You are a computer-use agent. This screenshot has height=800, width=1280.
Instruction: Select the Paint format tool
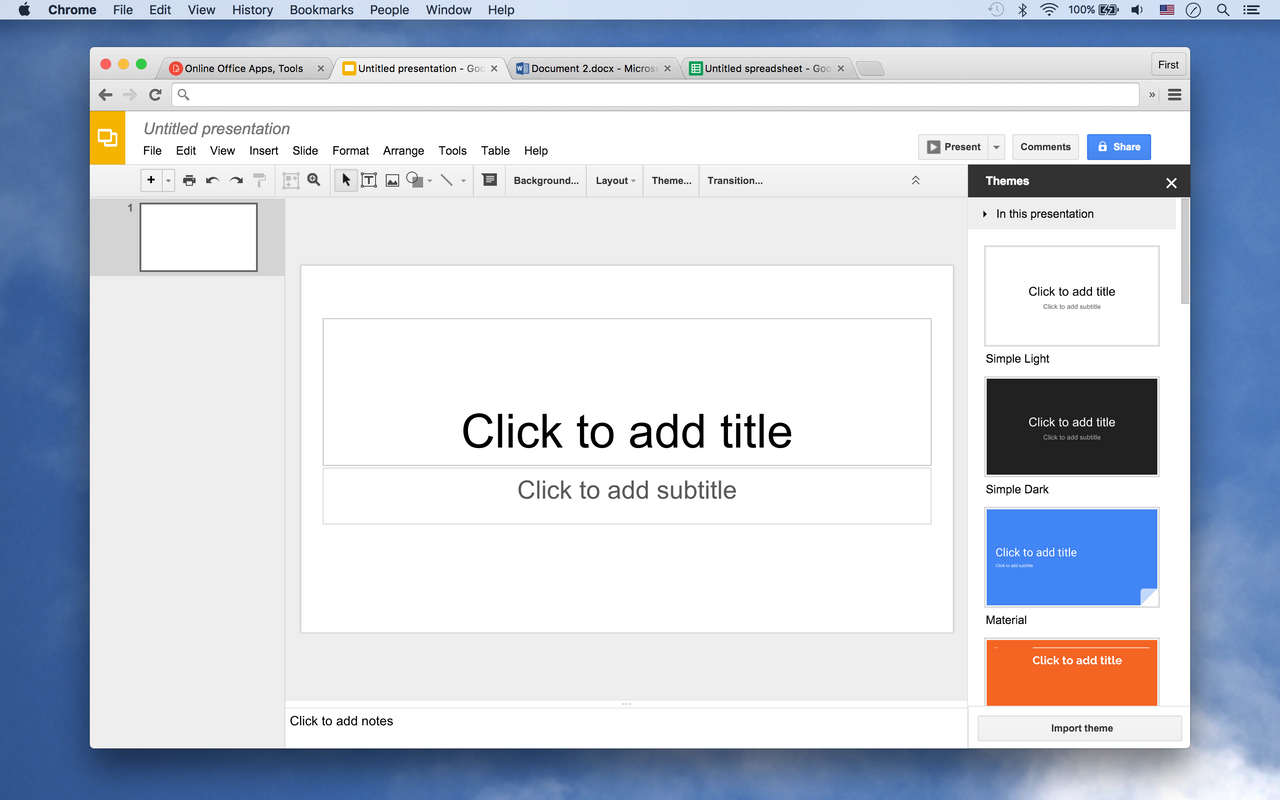[259, 180]
